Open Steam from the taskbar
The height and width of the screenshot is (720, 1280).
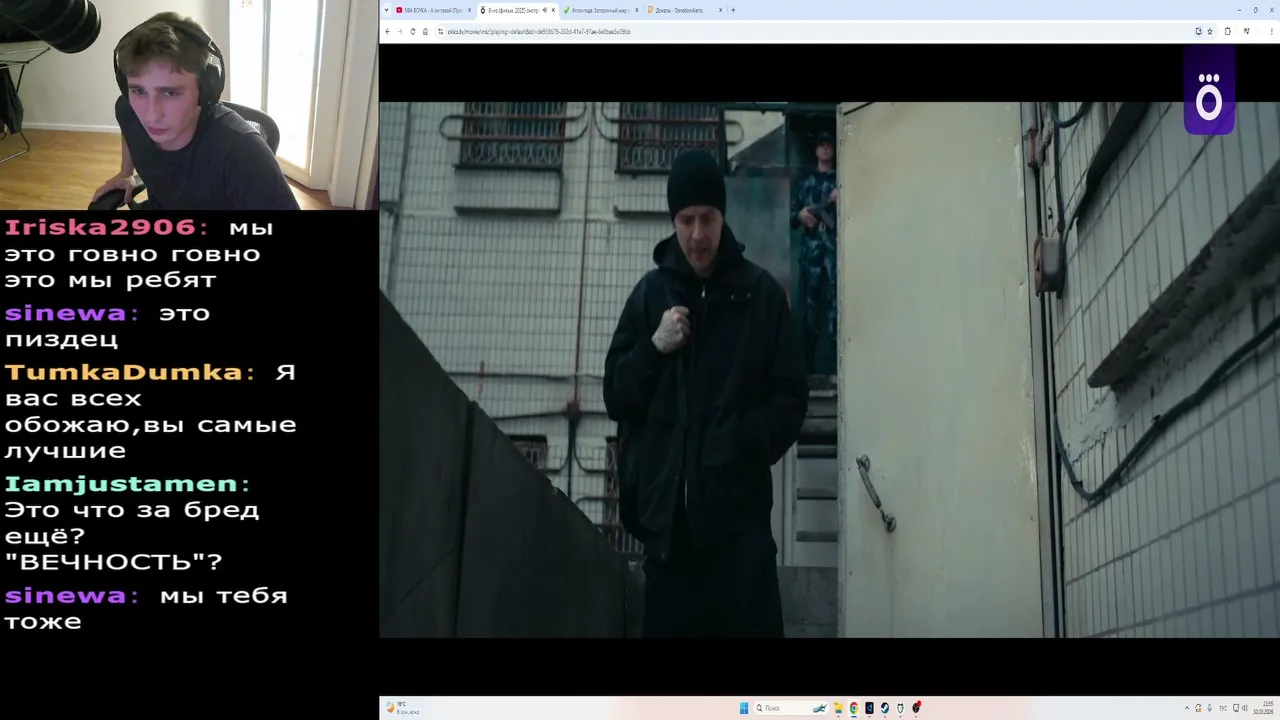pos(884,708)
